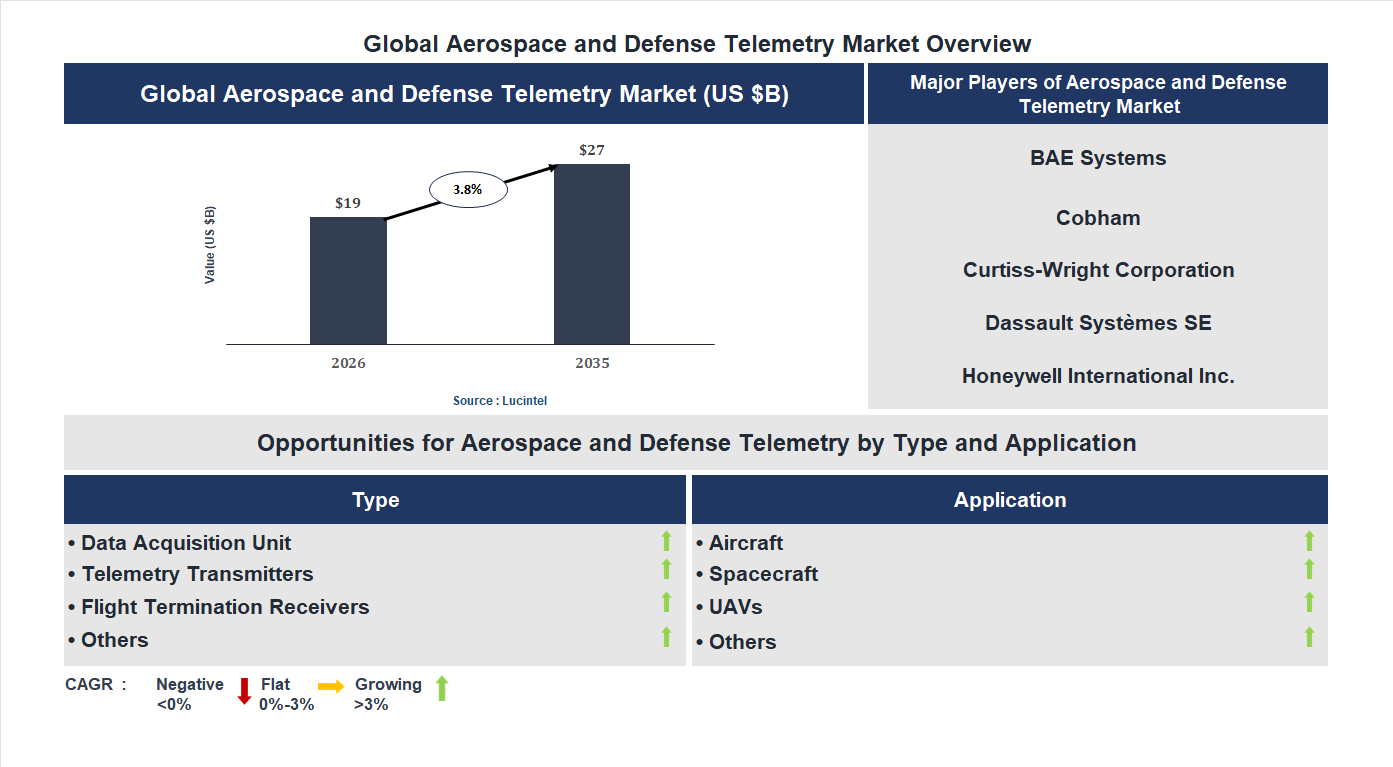
Task: Click the green growth arrow beside Data Acquisition Unit
Action: 666,542
